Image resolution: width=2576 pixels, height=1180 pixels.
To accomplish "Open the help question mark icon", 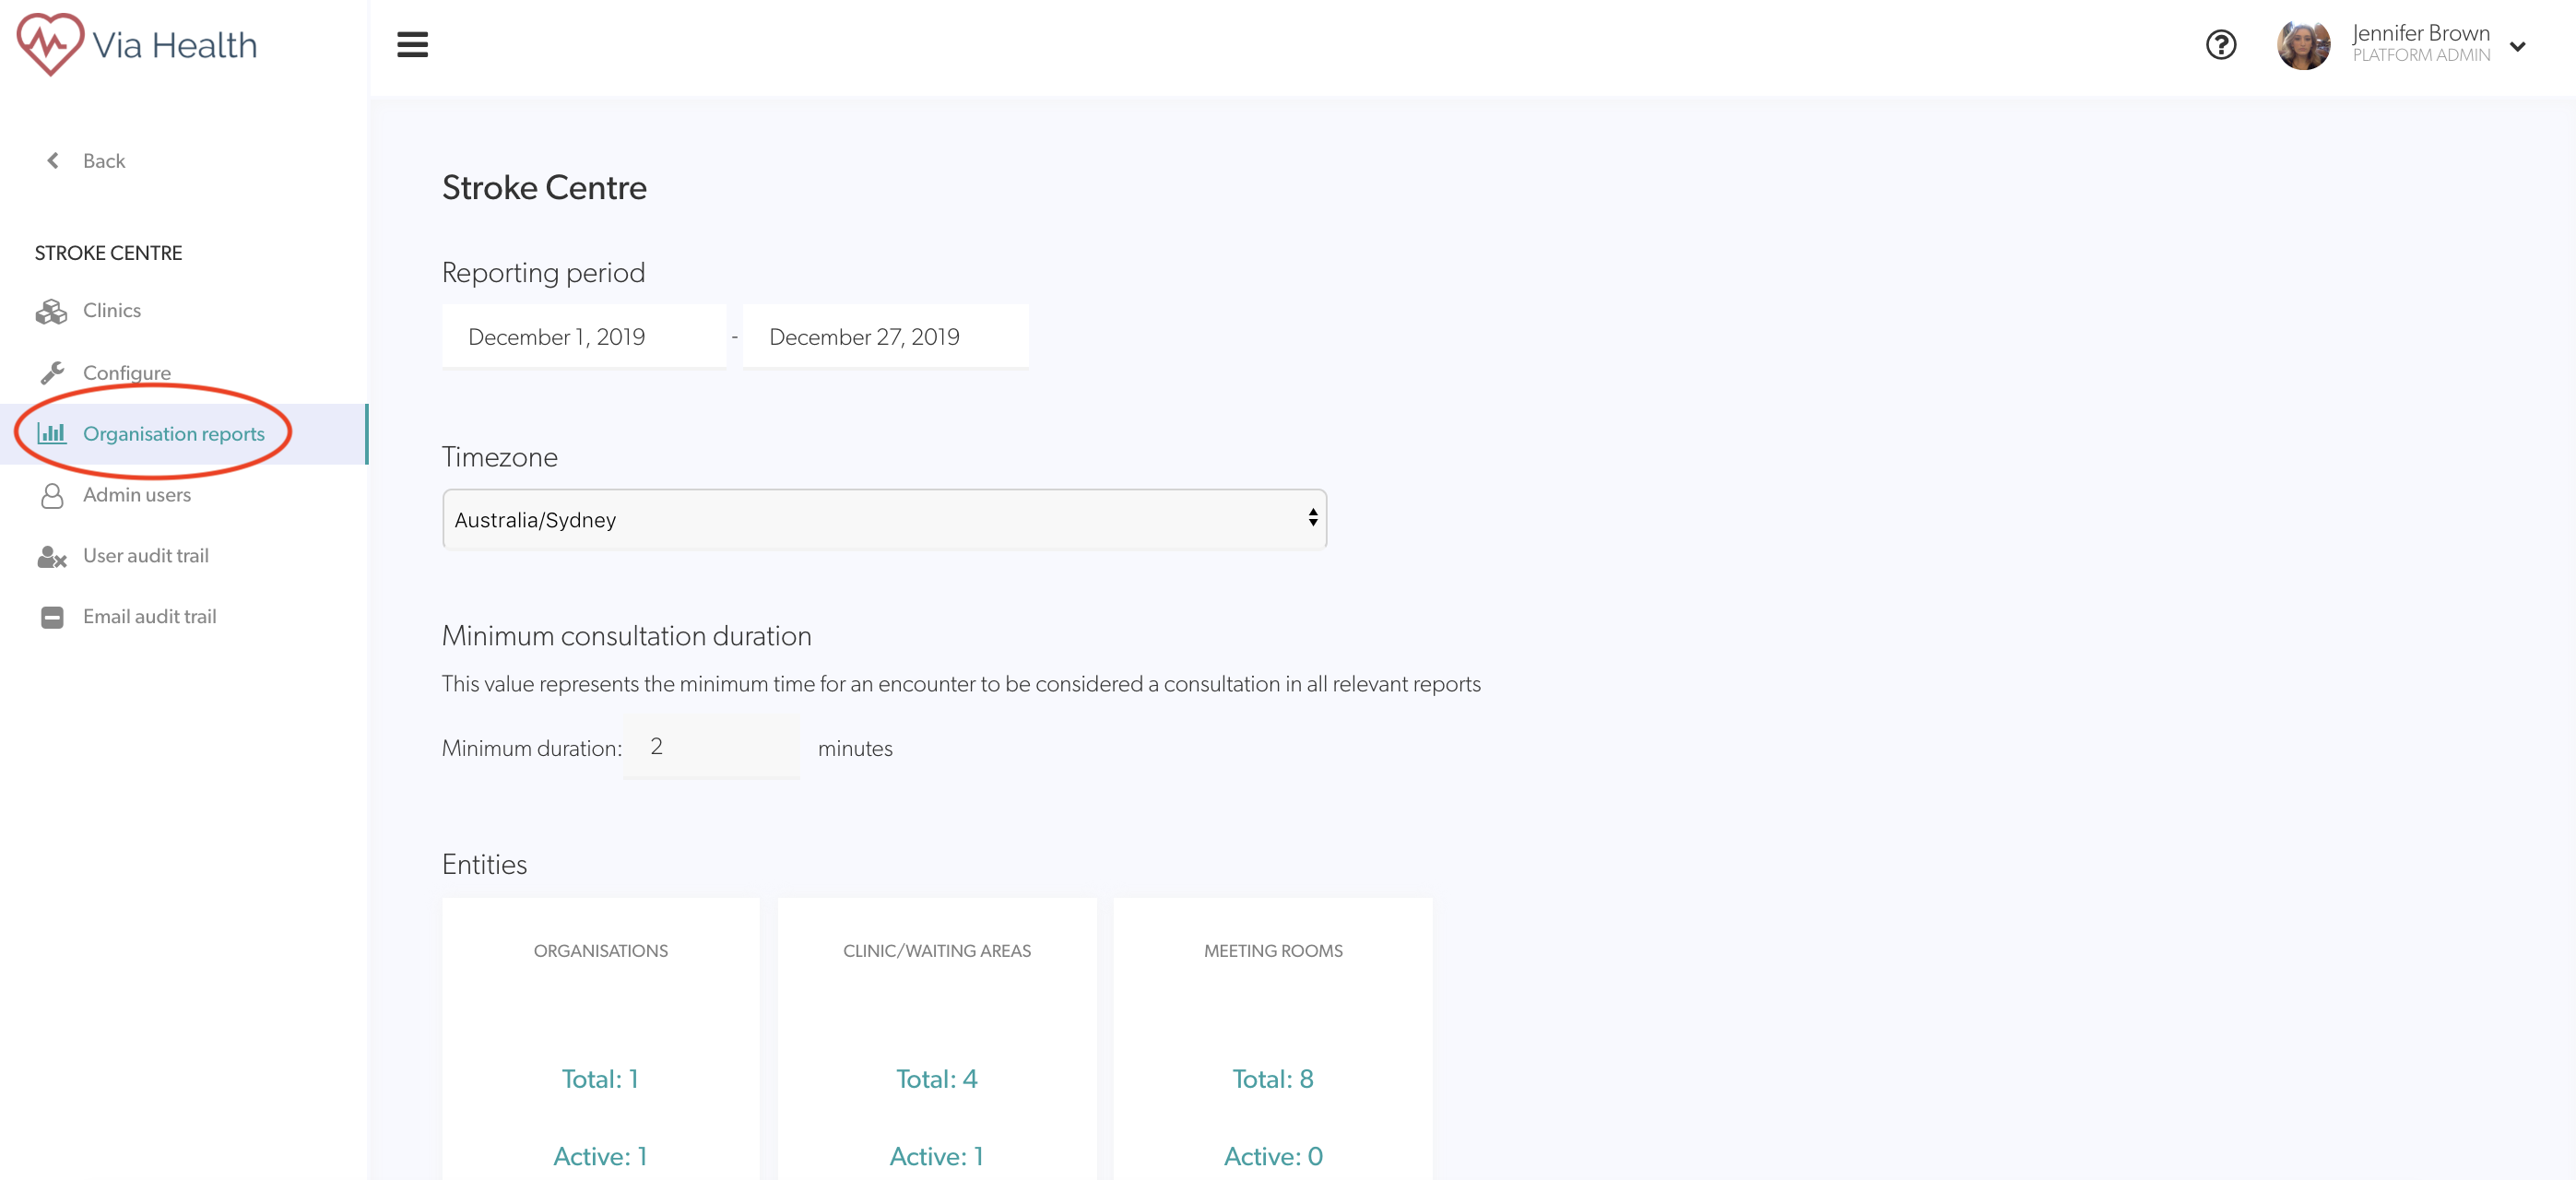I will pyautogui.click(x=2220, y=45).
